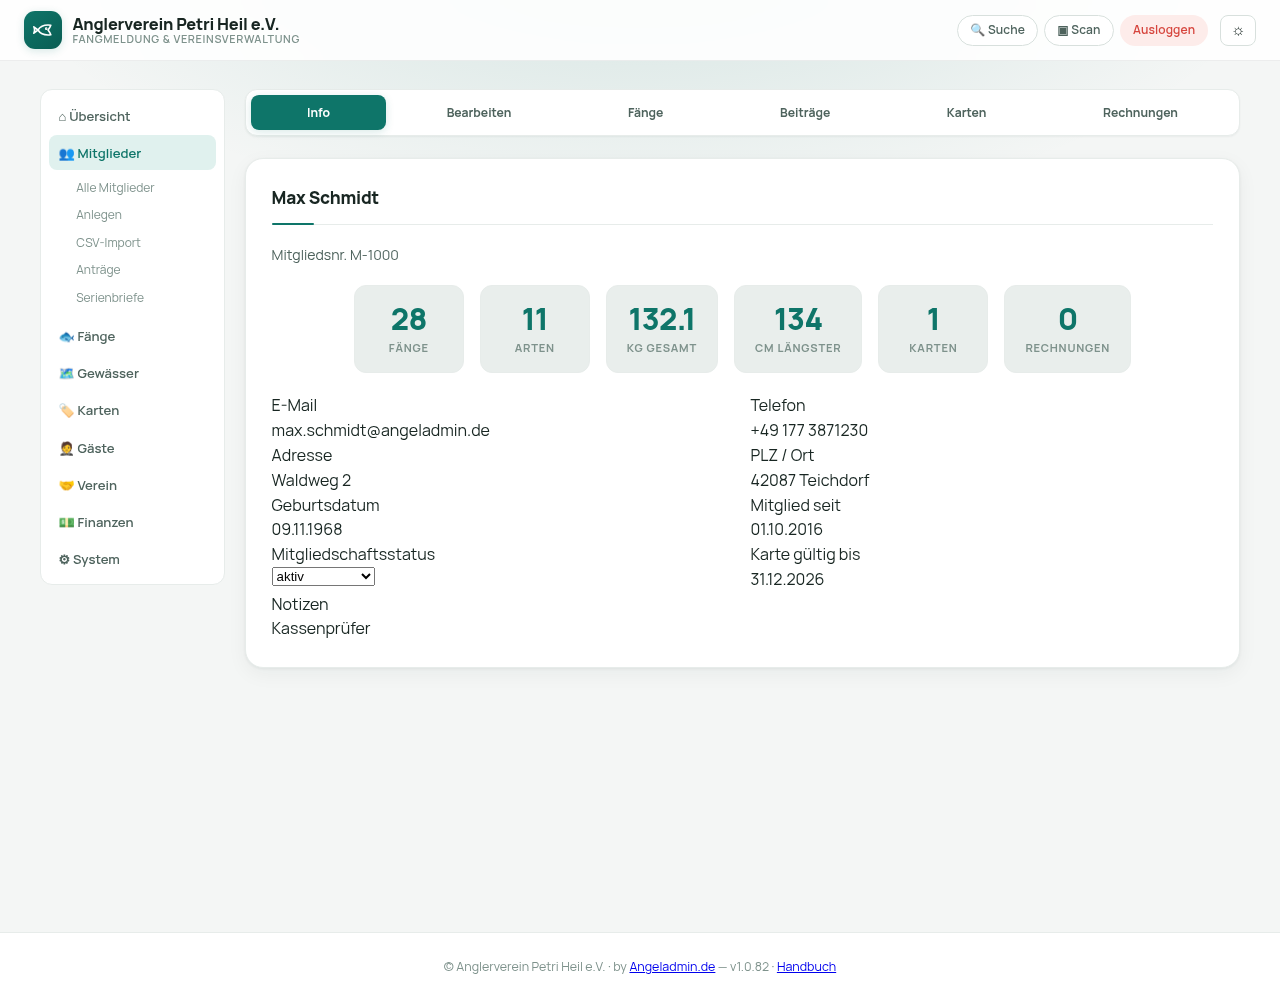
Task: Click the phone number +49 177 3871230
Action: pyautogui.click(x=809, y=431)
